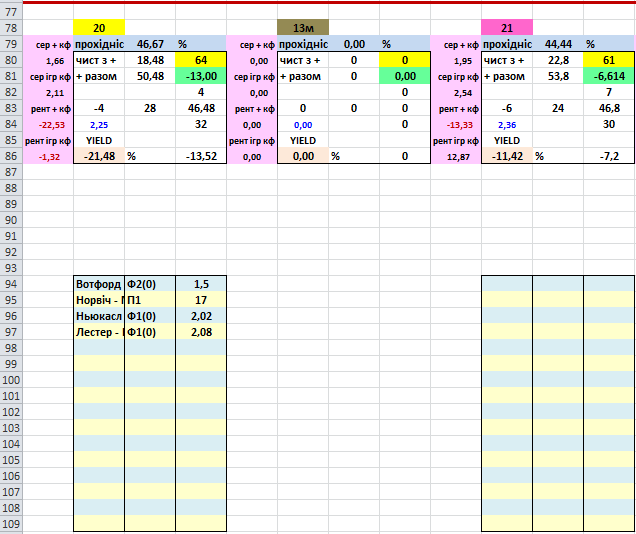Click the red value -22,53
Image resolution: width=636 pixels, height=534 pixels.
48,124
